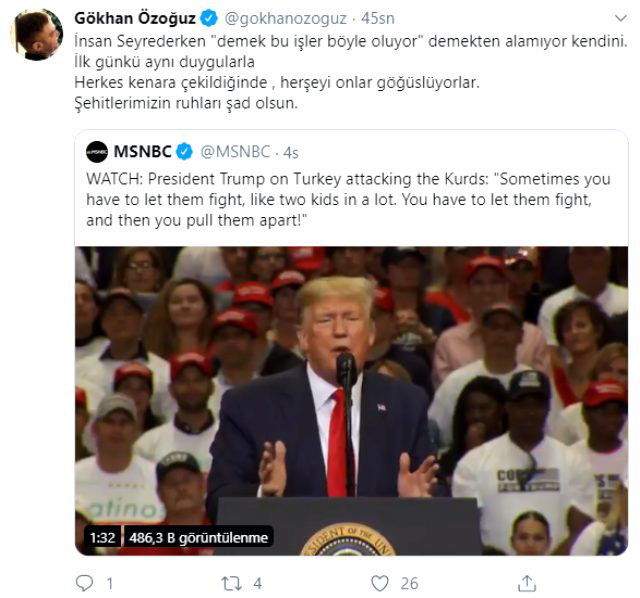This screenshot has height=598, width=640.
Task: Click the 45sn tweet timestamp
Action: (x=378, y=18)
